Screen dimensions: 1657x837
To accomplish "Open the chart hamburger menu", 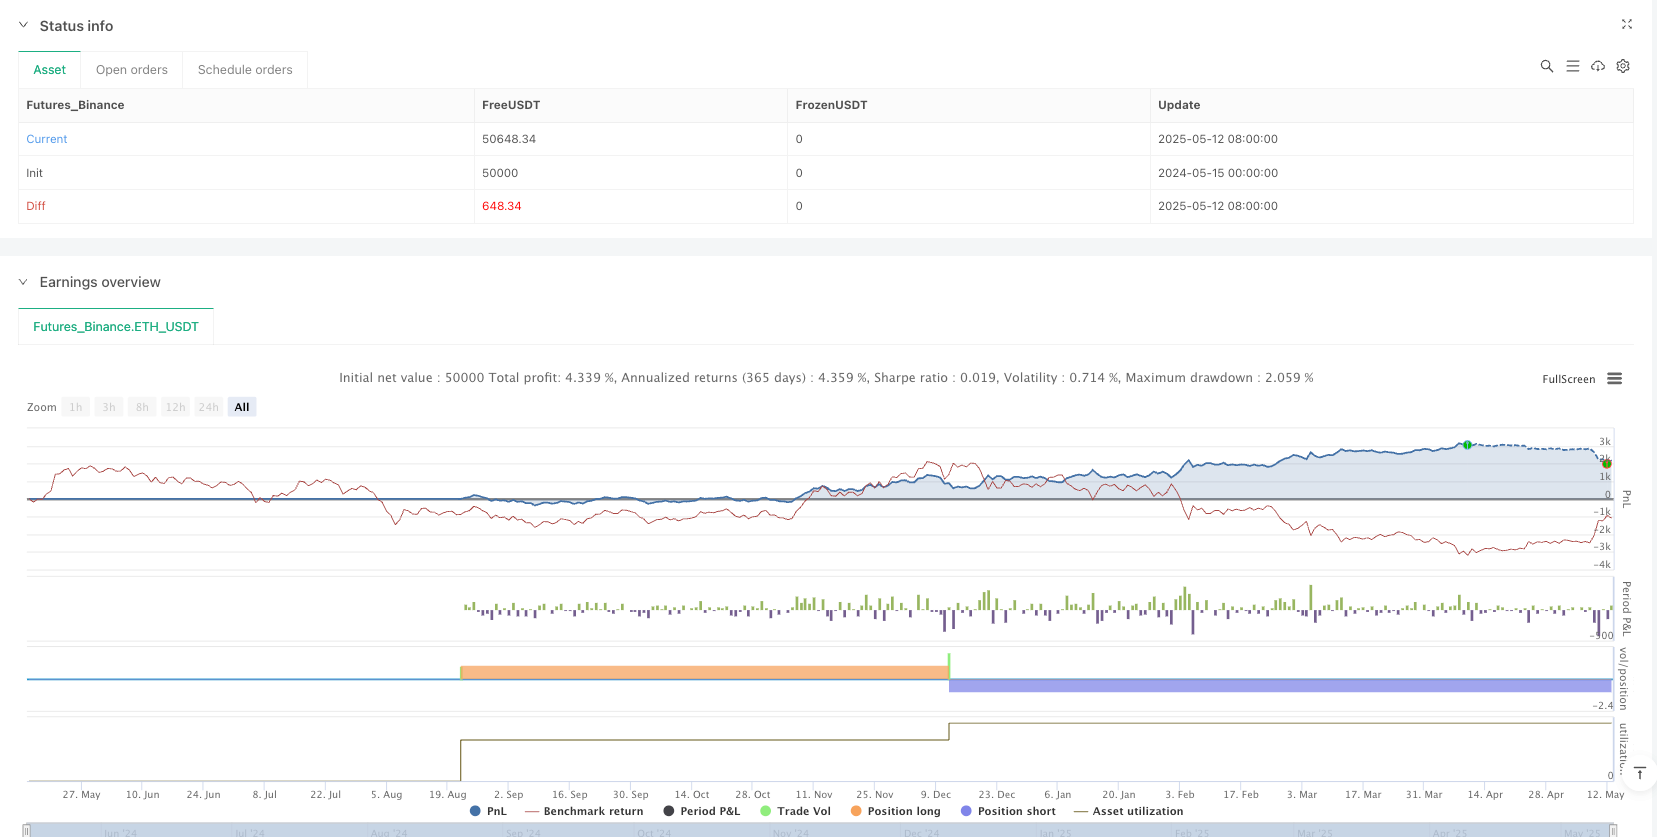I will coord(1614,379).
